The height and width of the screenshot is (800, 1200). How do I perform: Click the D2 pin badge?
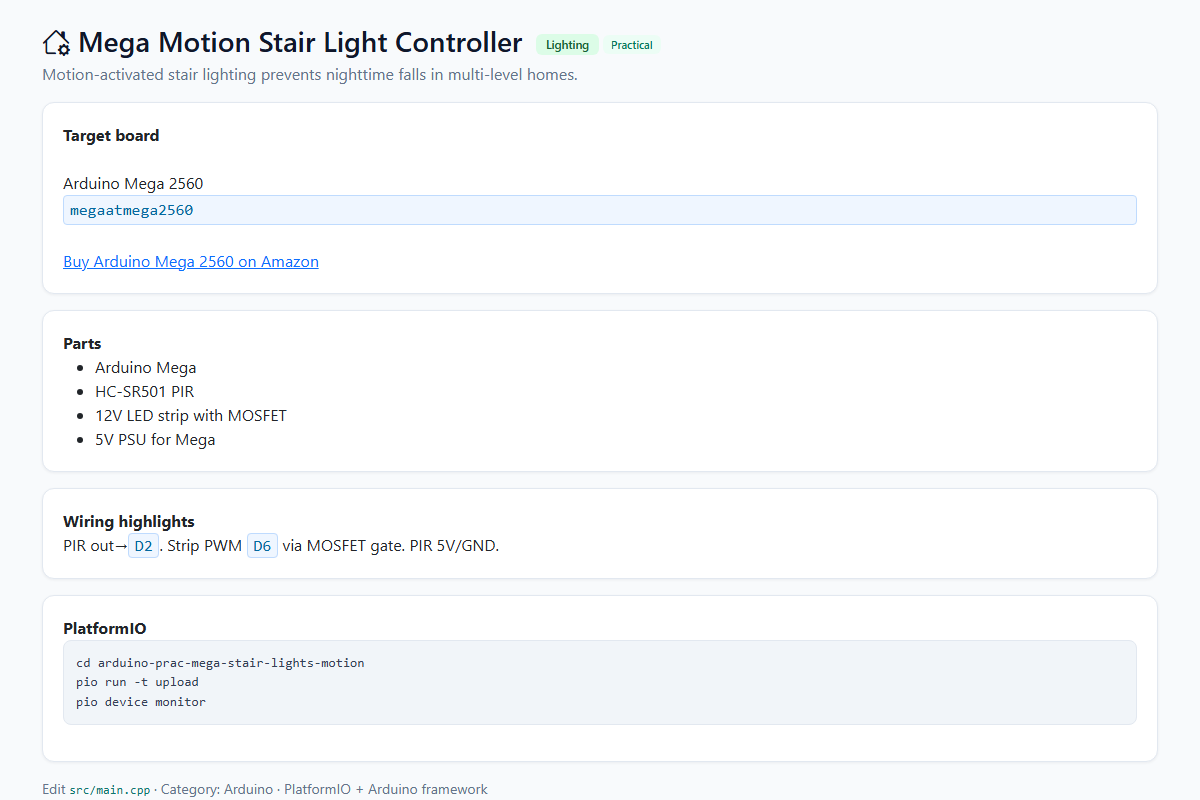(x=143, y=546)
